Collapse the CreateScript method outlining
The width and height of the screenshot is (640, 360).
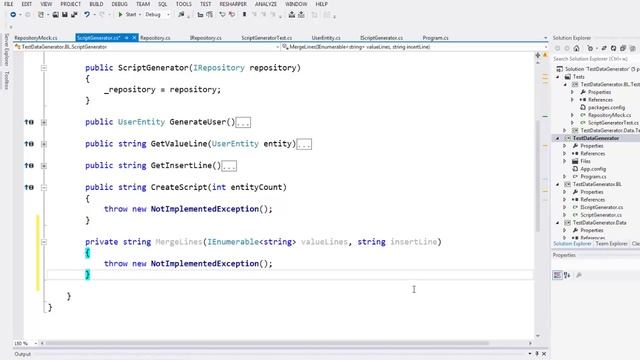click(44, 187)
